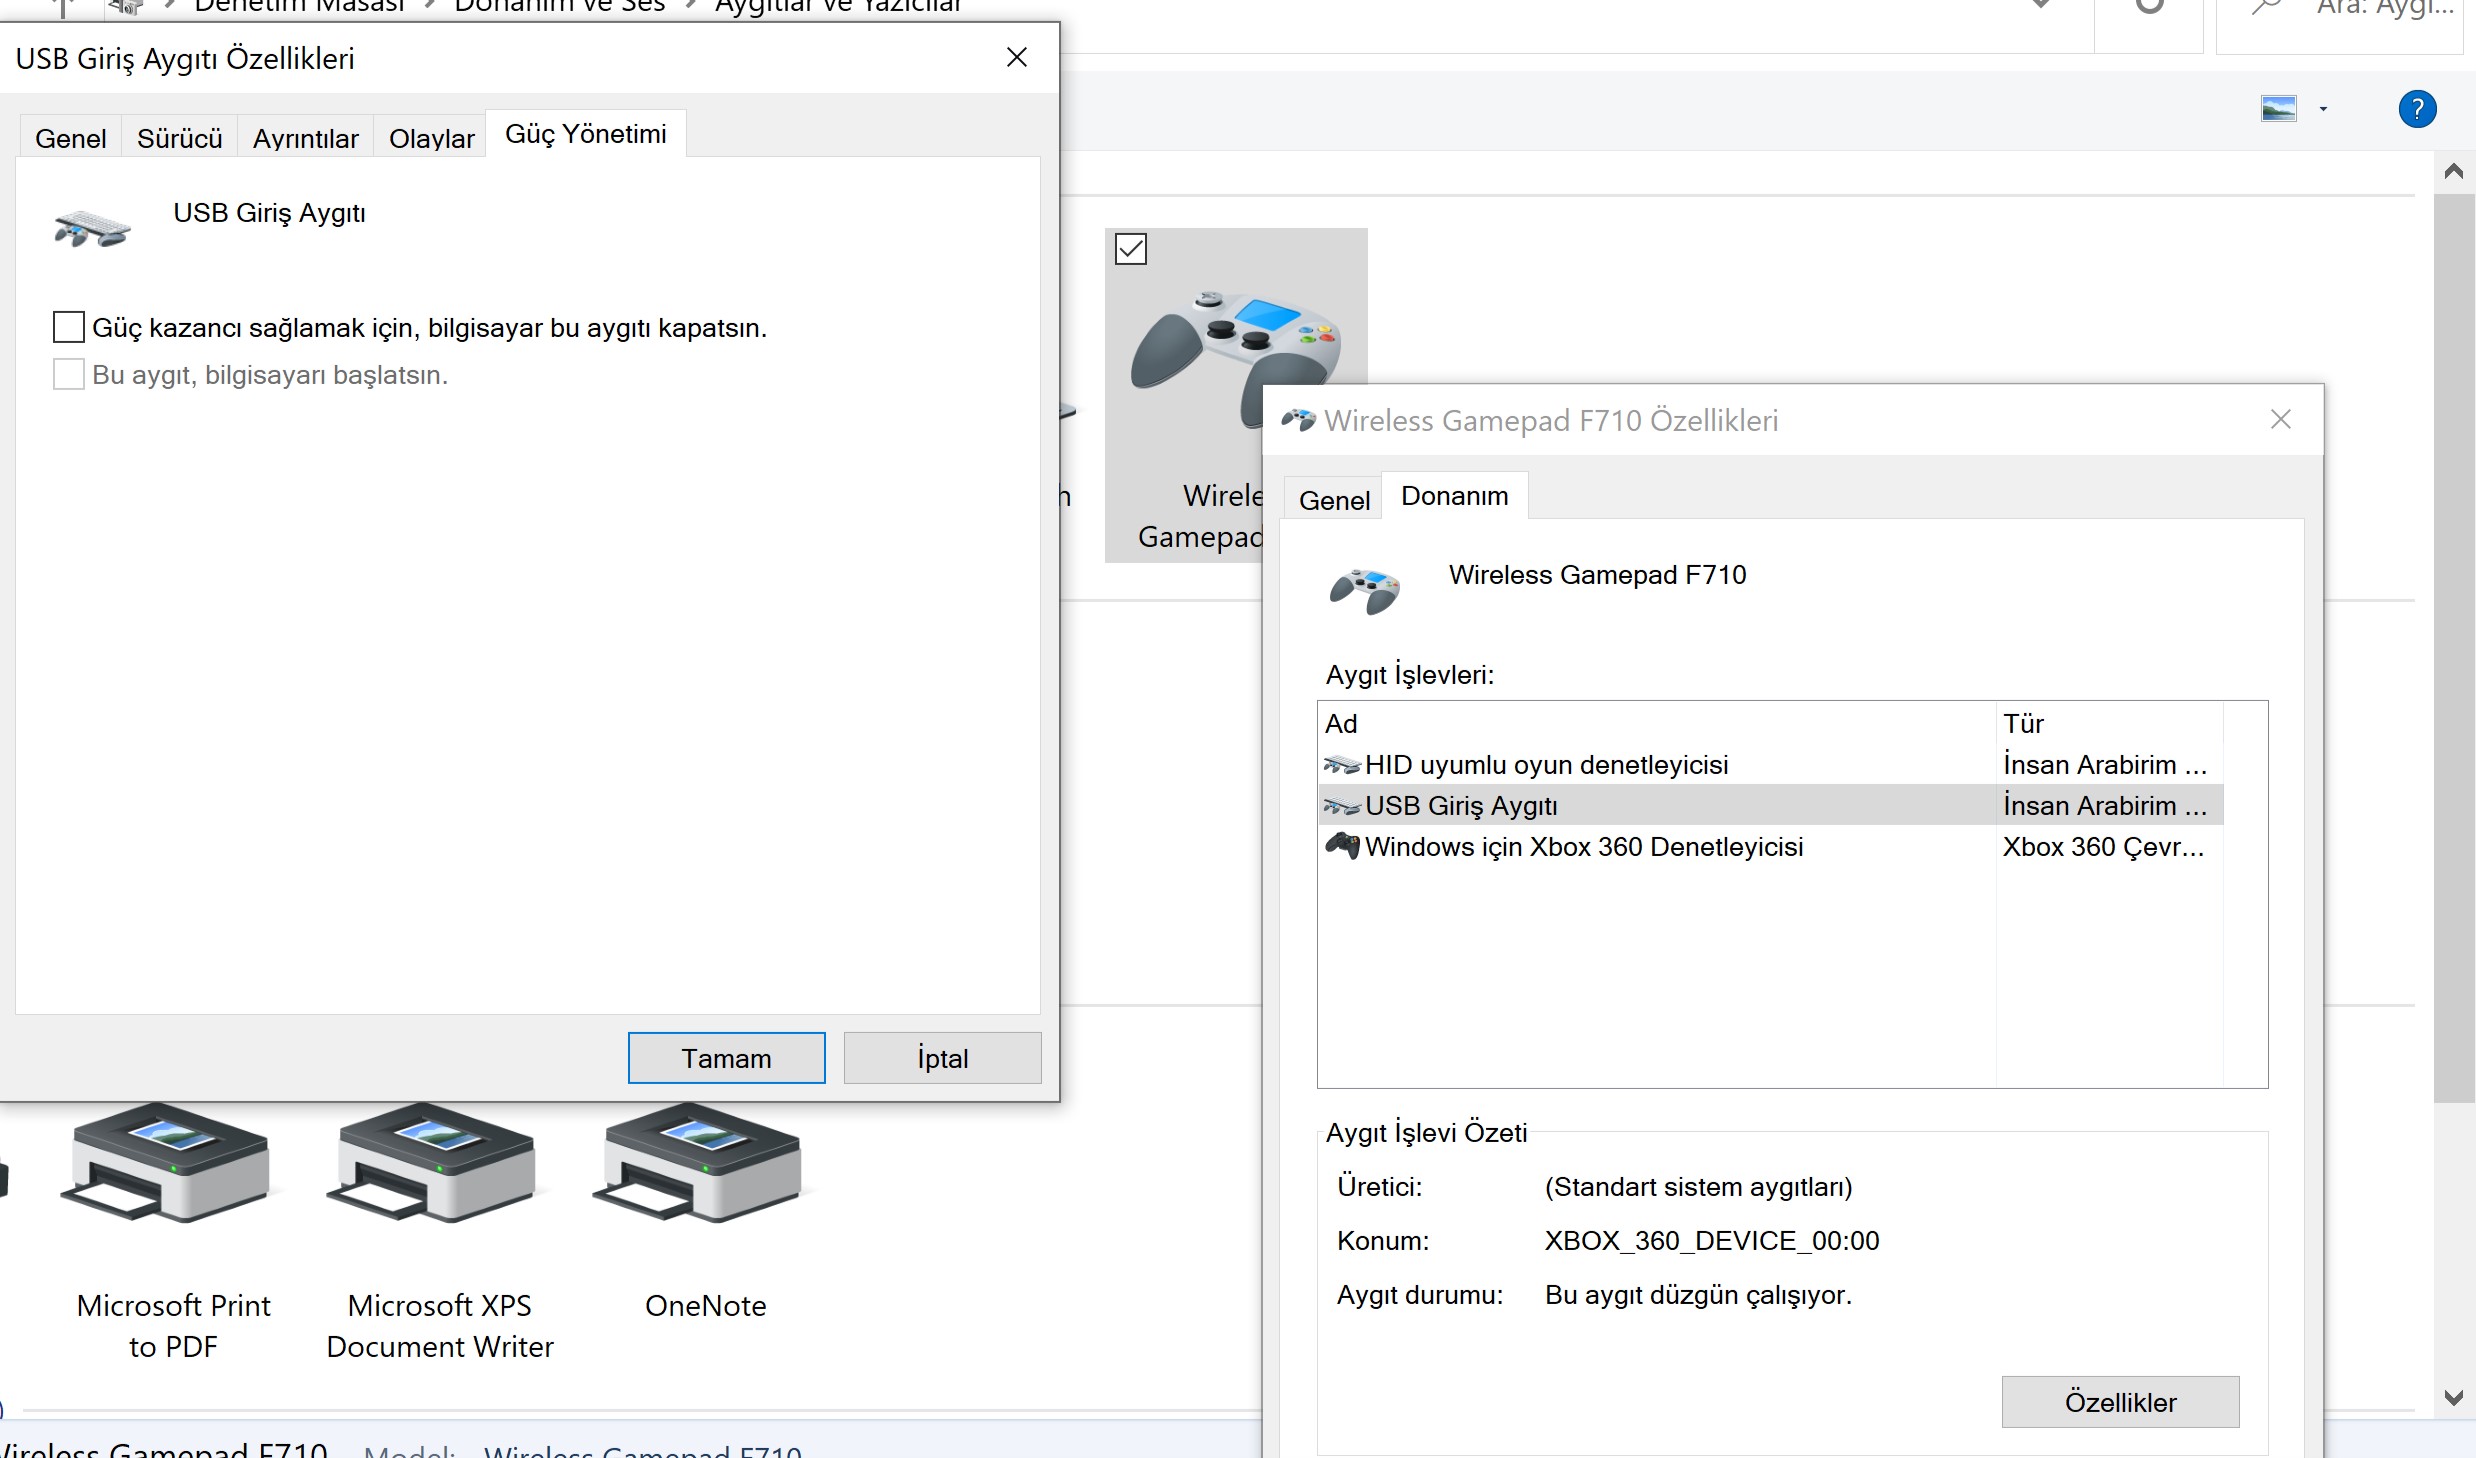
Task: Select Windows için Xbox 360 Denetleyicisi row
Action: (x=1770, y=847)
